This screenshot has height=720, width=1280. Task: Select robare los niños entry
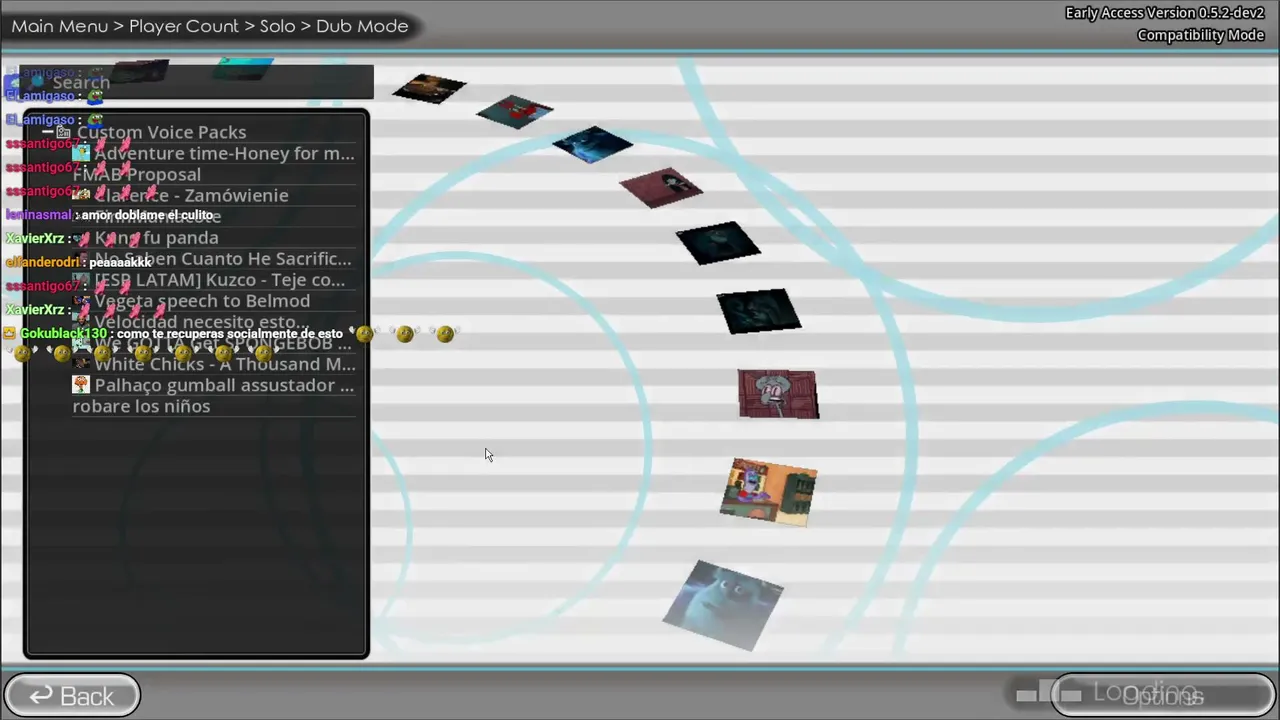pos(141,406)
